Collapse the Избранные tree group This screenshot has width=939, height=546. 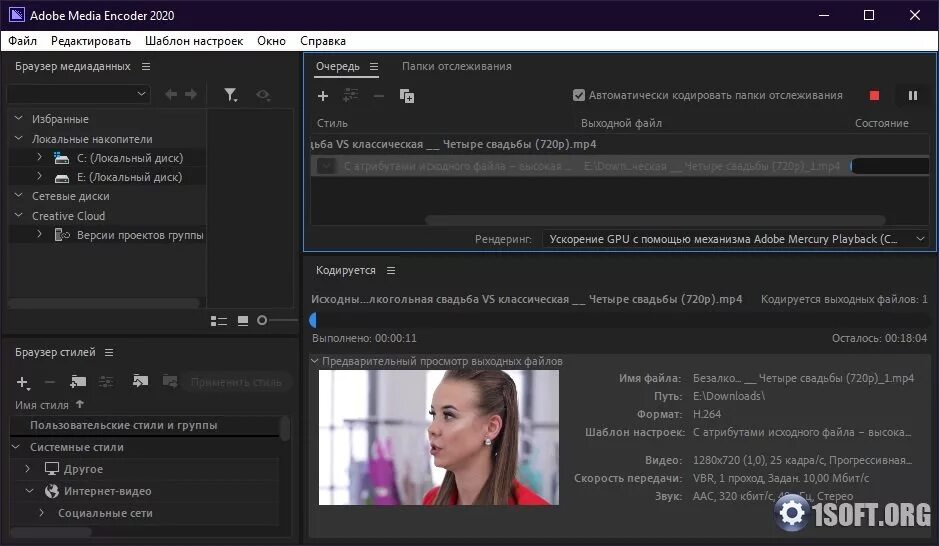coord(19,119)
